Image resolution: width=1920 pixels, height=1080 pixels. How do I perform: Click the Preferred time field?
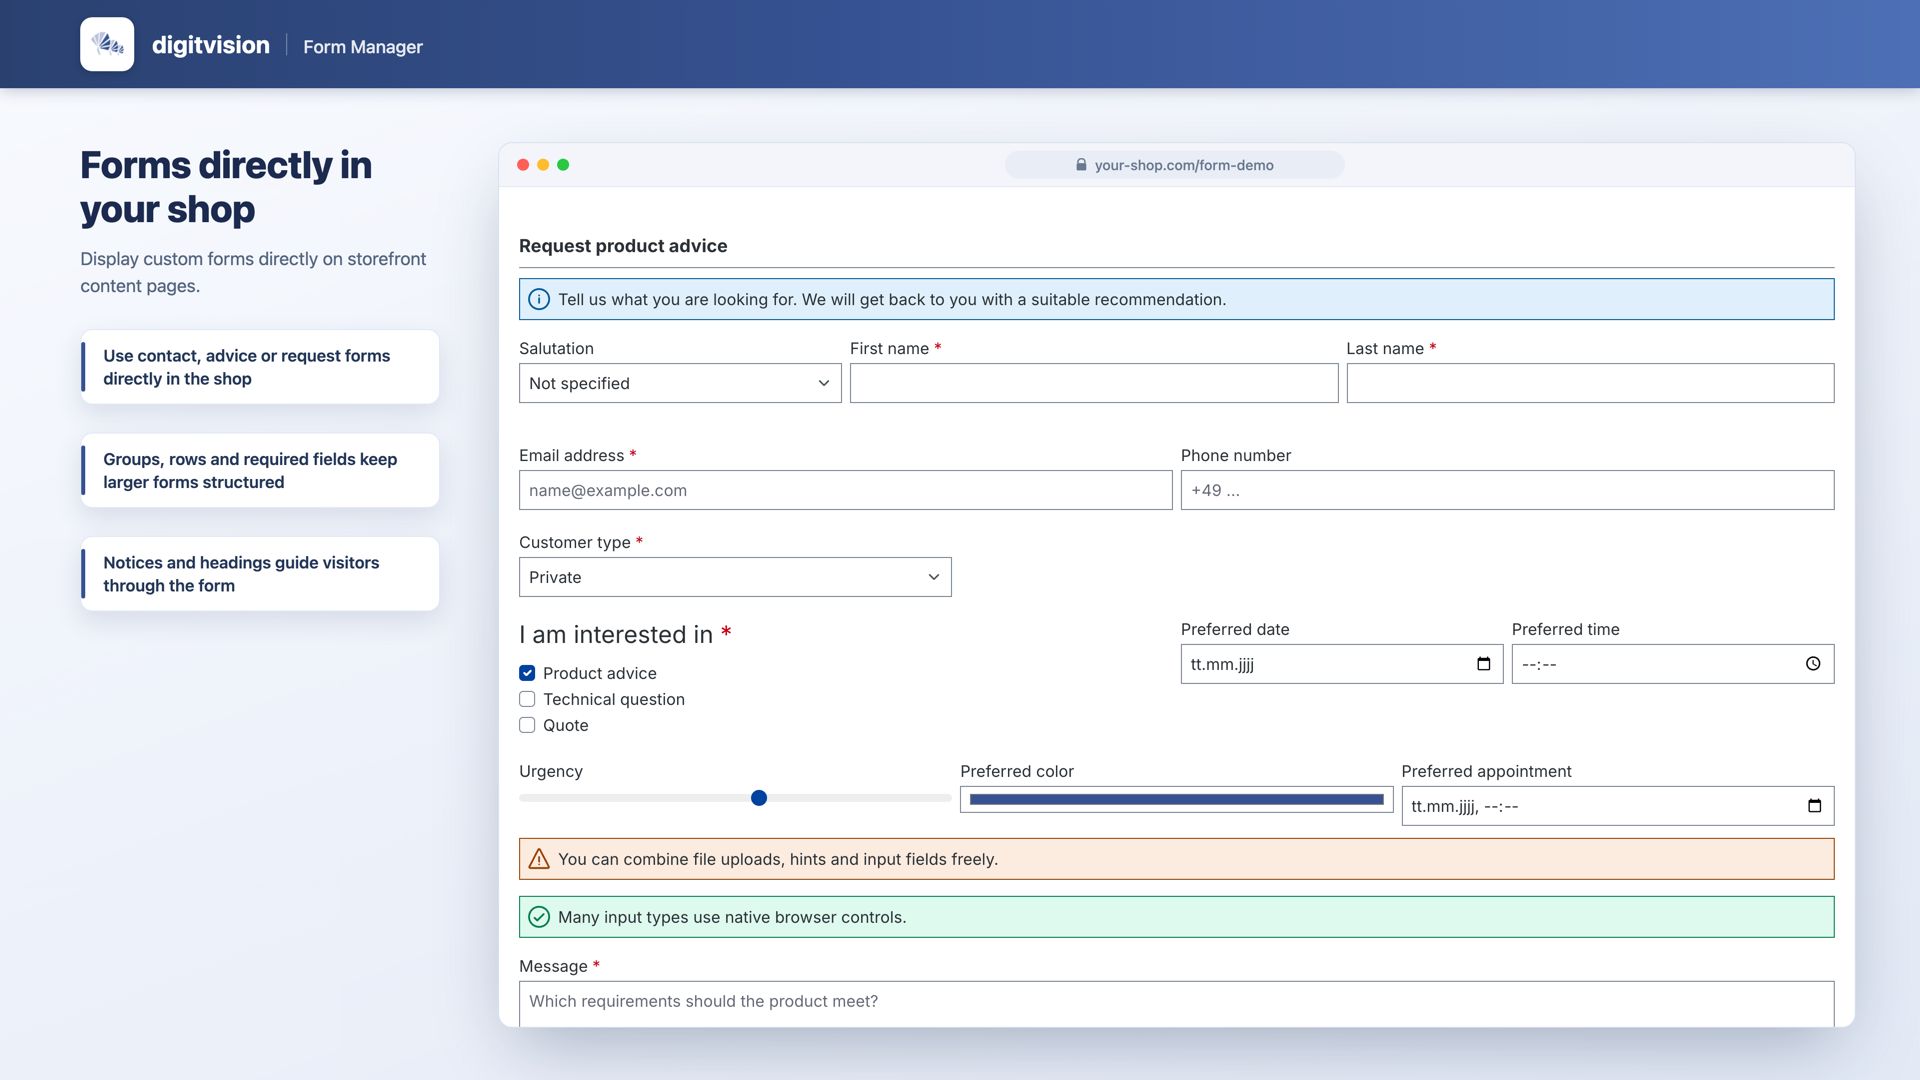click(x=1673, y=664)
